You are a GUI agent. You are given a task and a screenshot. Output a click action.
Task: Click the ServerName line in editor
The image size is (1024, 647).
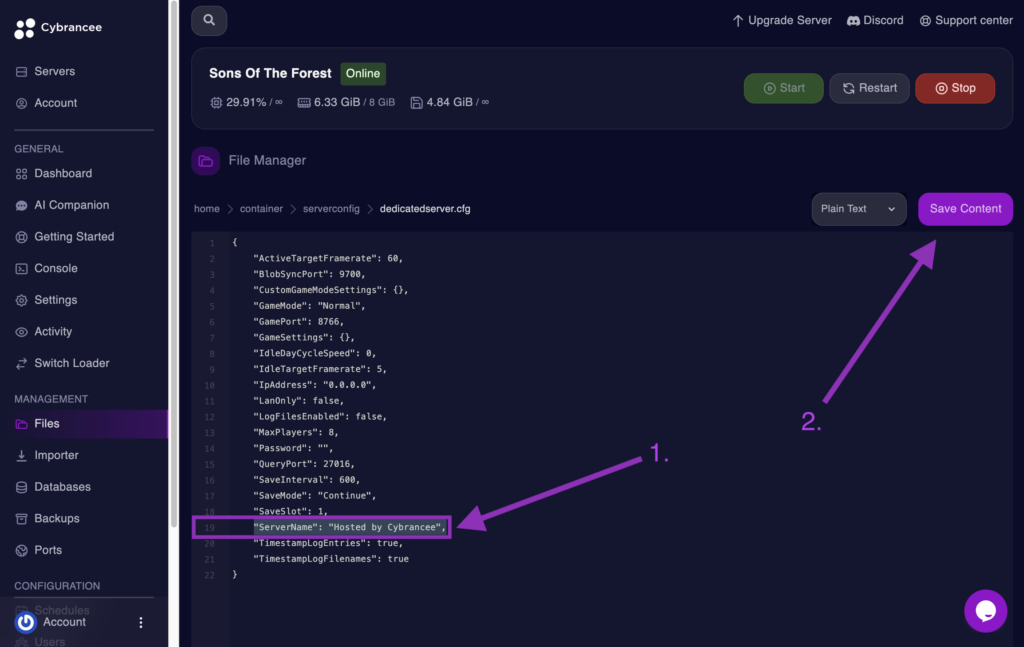tap(349, 527)
